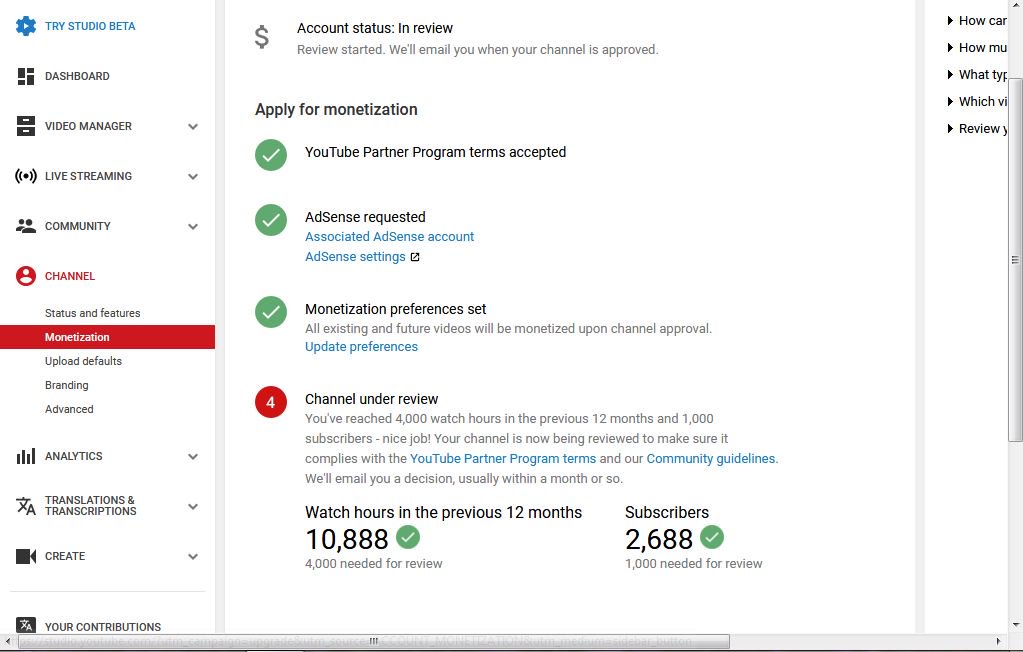This screenshot has width=1023, height=652.
Task: Click the 'Account status: In review' text
Action: pos(374,28)
